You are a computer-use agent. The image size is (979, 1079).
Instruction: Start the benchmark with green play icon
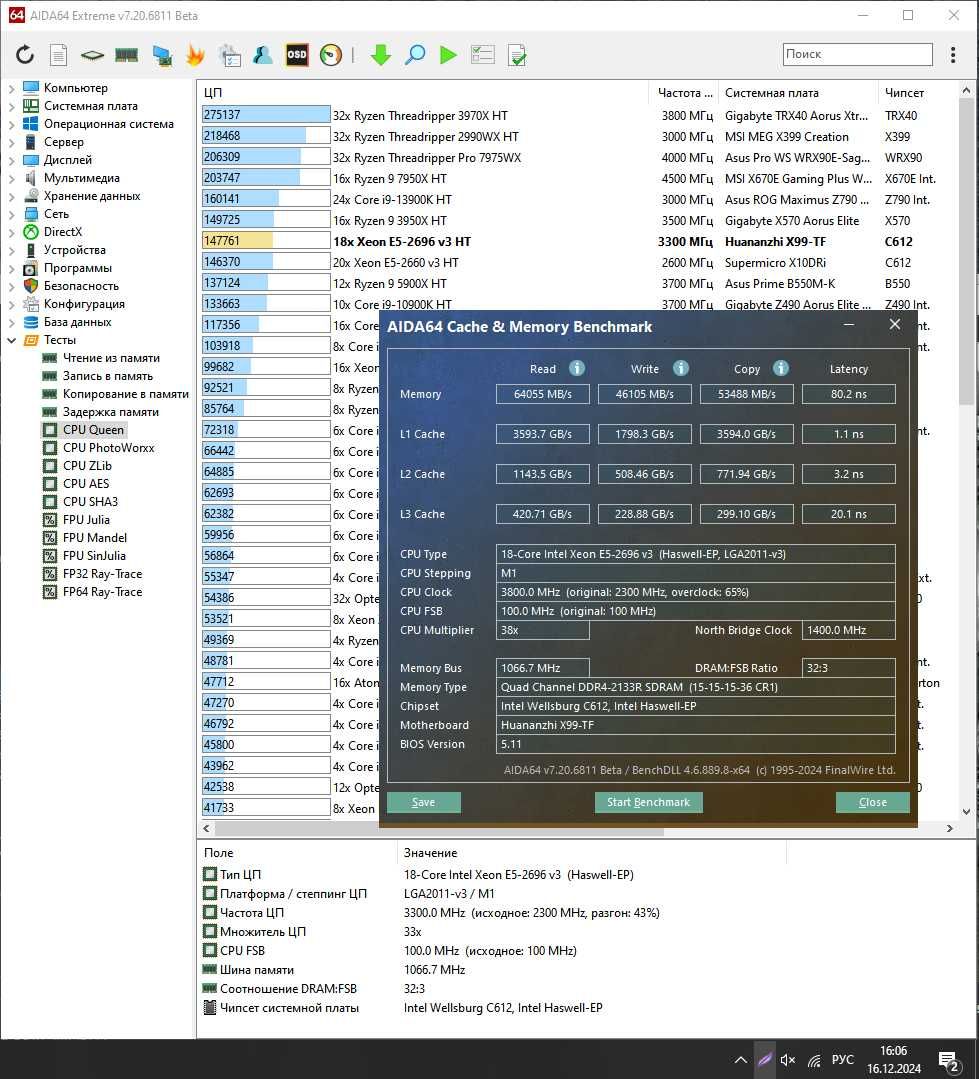448,54
